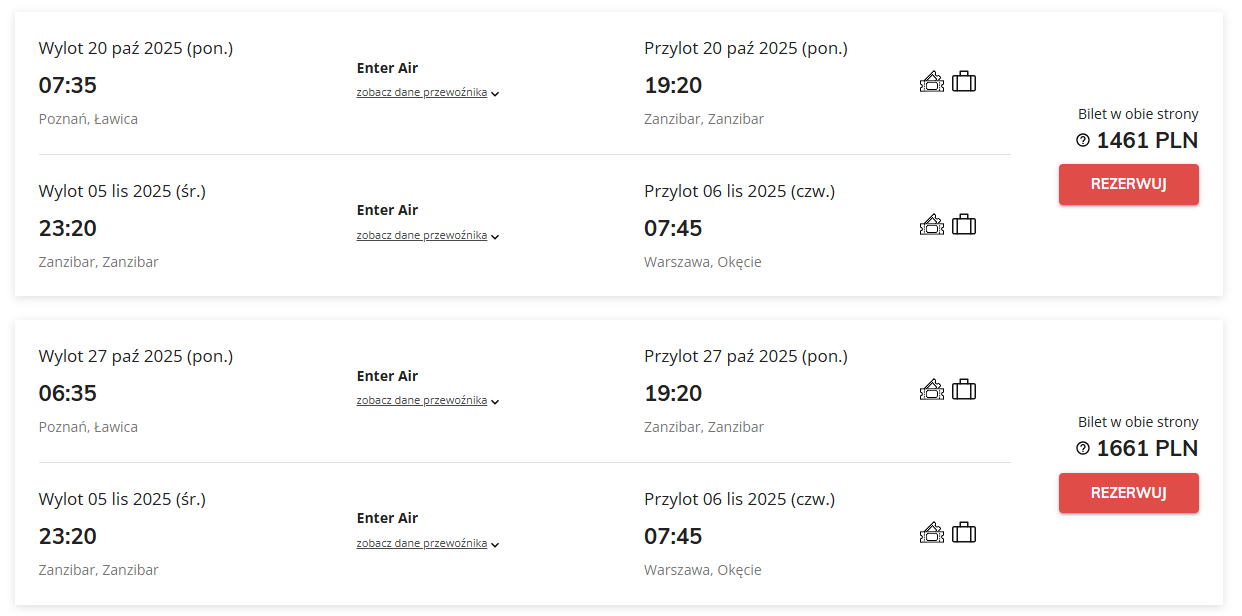The image size is (1242, 616).
Task: Click ticket icon for 27 paź Poznań departure
Action: click(932, 390)
